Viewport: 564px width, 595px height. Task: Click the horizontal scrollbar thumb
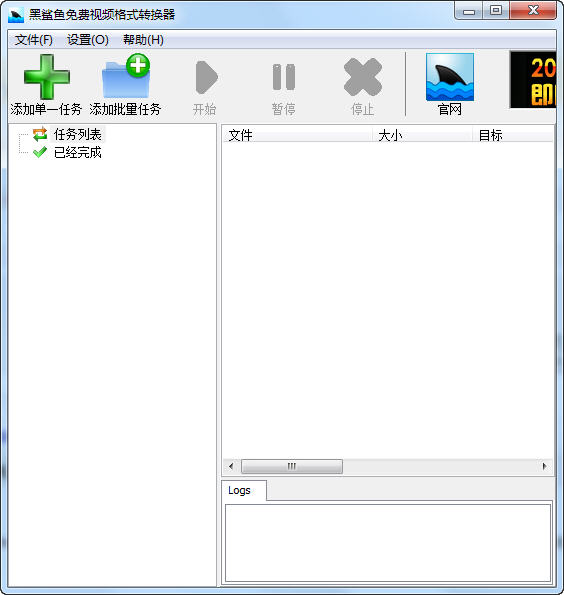292,466
